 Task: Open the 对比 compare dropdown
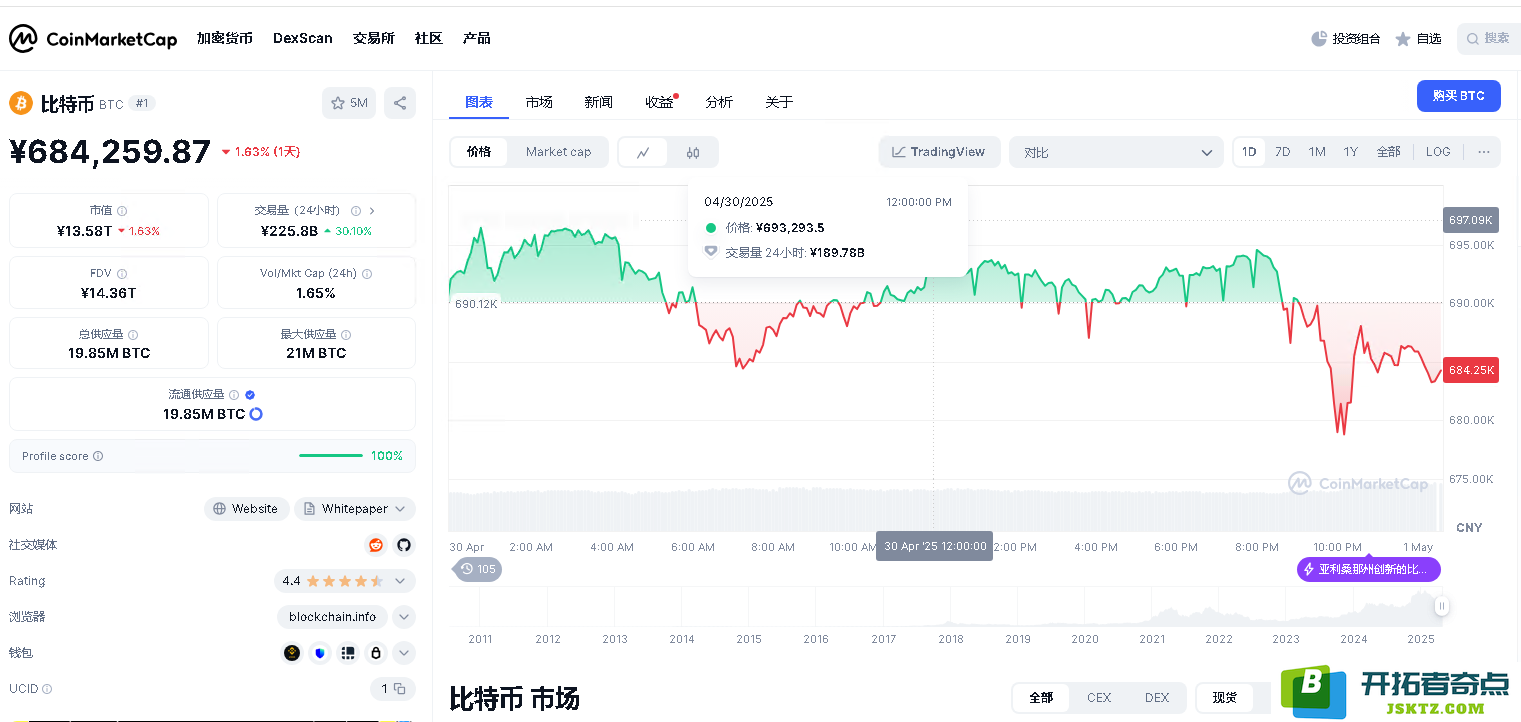(x=1116, y=152)
